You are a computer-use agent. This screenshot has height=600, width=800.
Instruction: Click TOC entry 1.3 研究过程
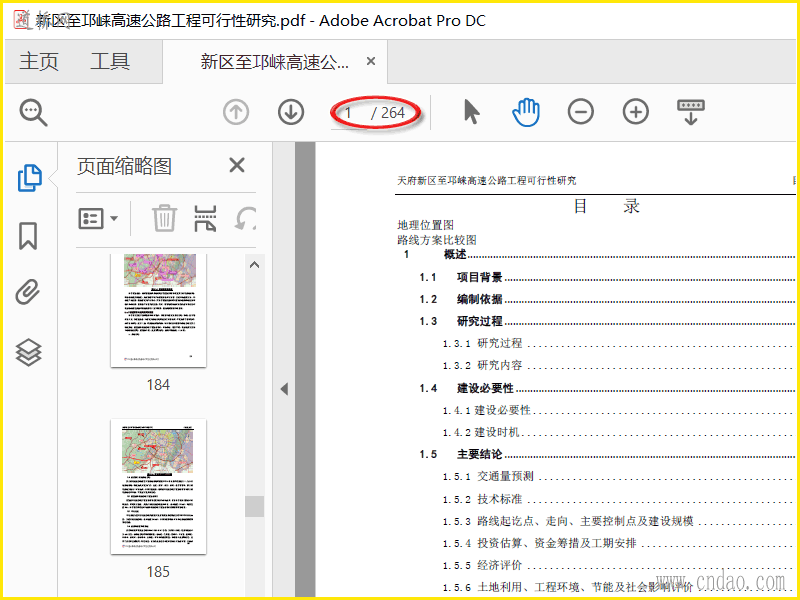tap(607, 321)
